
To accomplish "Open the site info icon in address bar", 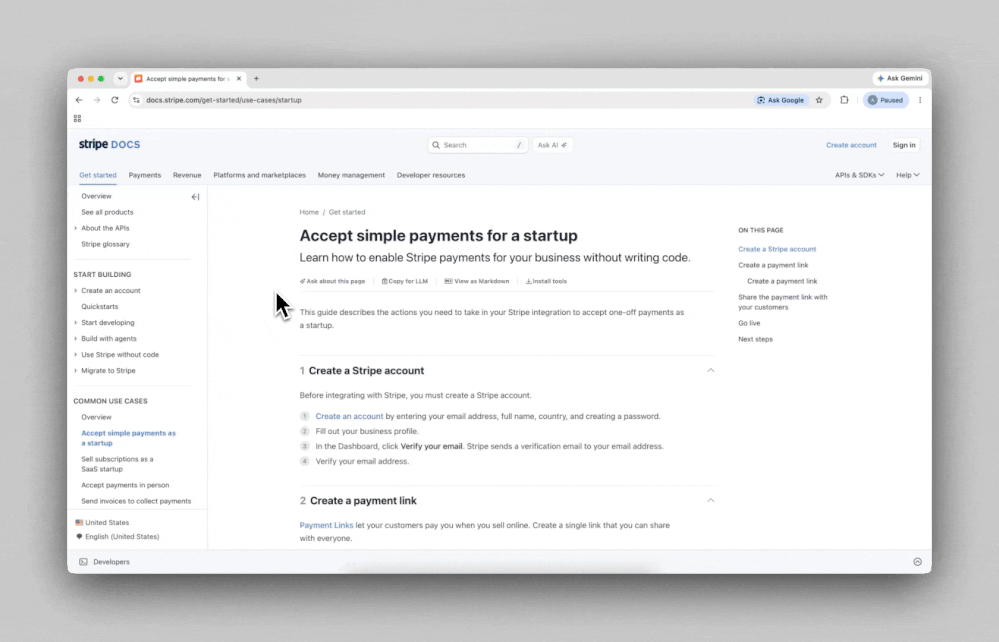I will (x=136, y=100).
